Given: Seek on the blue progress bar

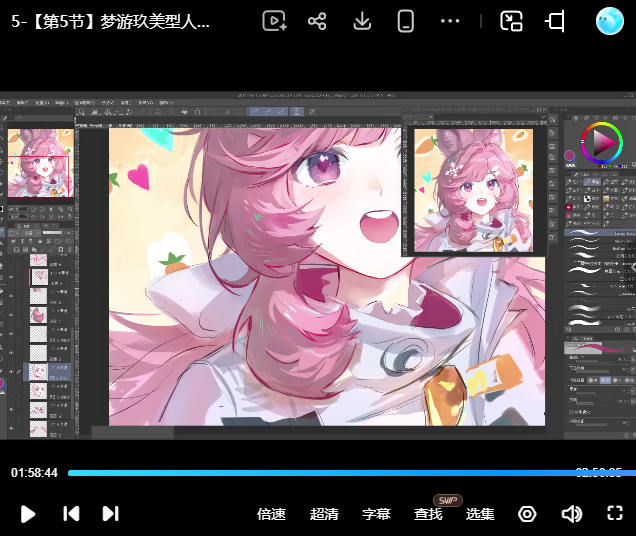Looking at the screenshot, I should click(x=352, y=473).
